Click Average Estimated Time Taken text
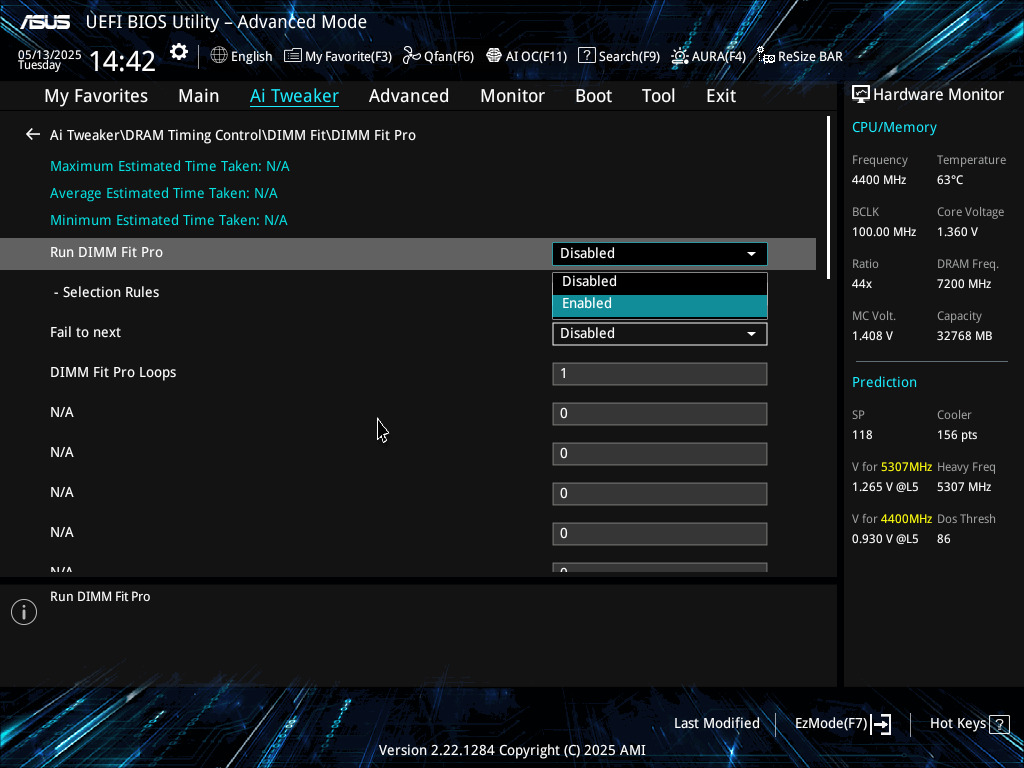This screenshot has height=768, width=1024. click(x=164, y=193)
